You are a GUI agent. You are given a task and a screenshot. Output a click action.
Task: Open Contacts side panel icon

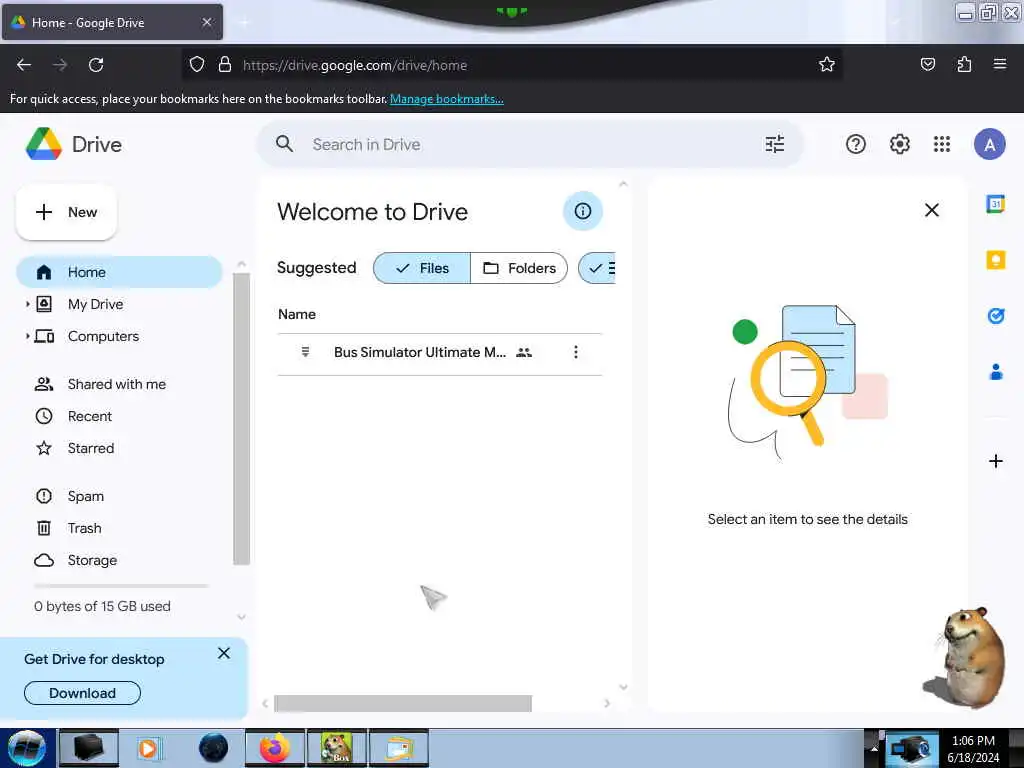(x=995, y=372)
